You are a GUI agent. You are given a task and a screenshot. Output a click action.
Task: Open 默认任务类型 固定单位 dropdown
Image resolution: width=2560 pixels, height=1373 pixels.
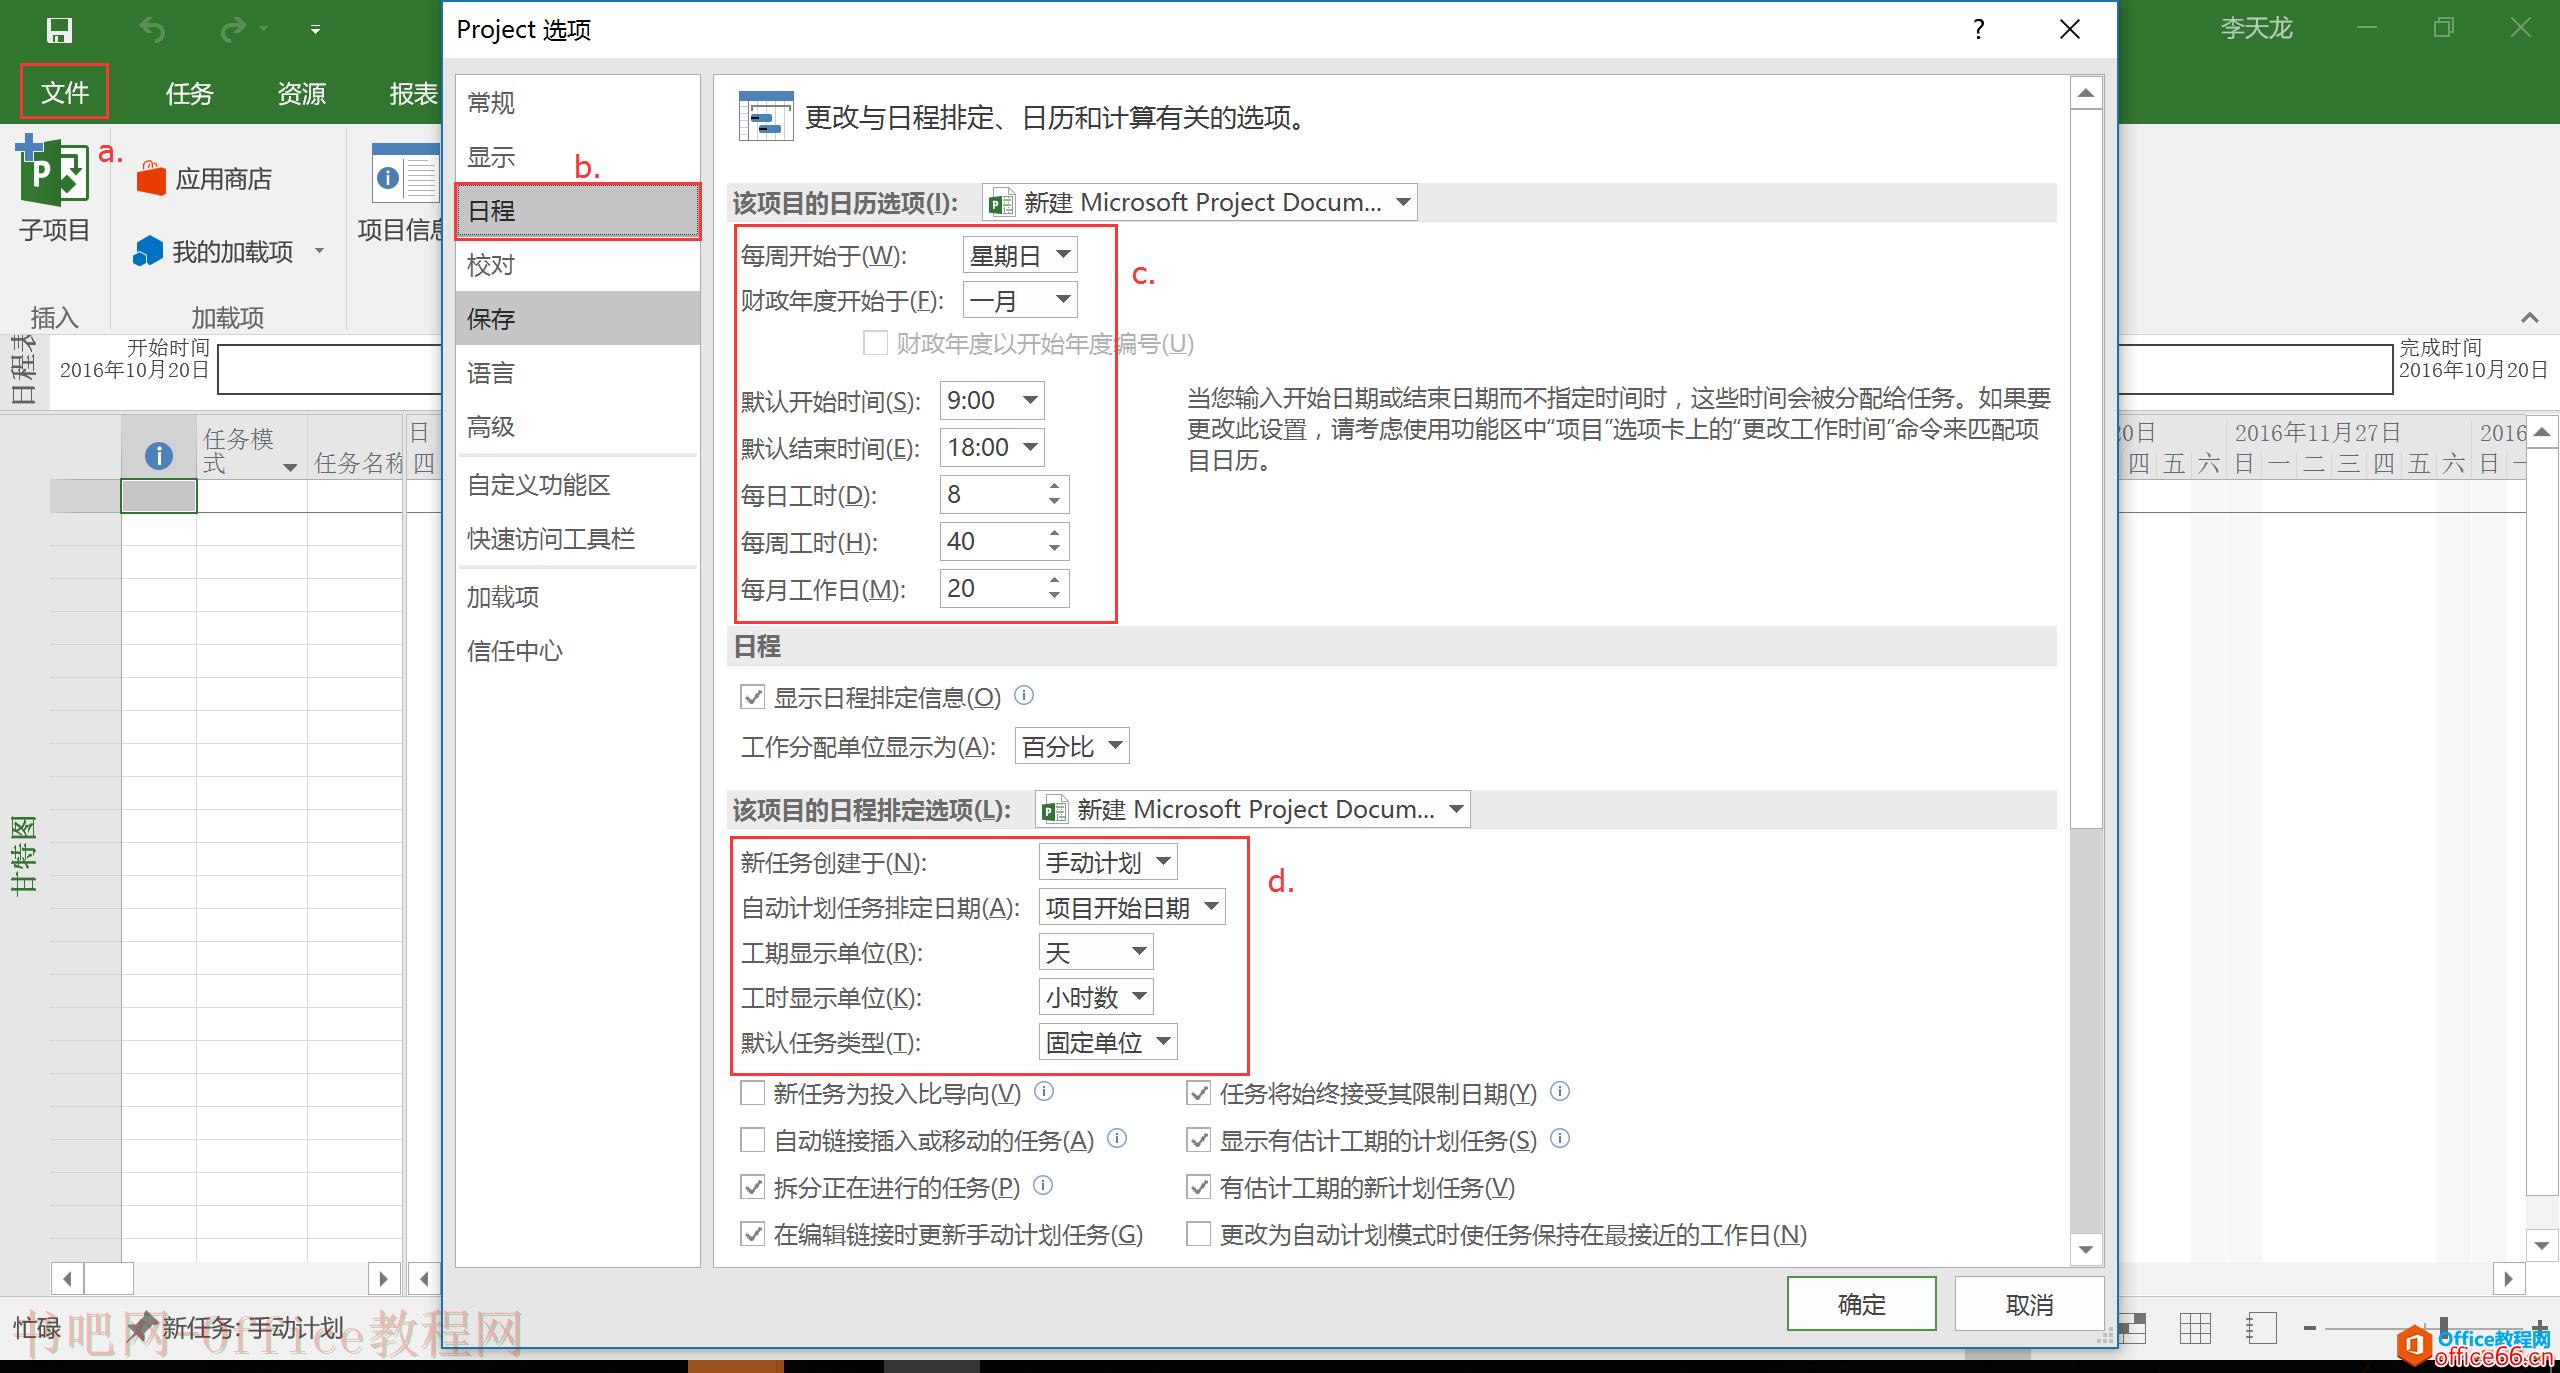click(1108, 1042)
